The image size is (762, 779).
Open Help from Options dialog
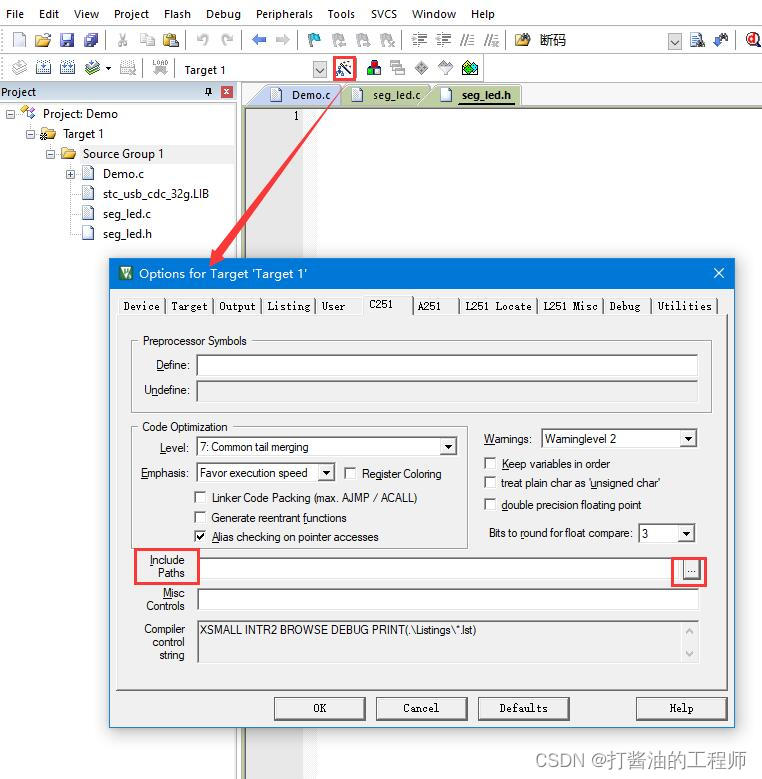click(681, 708)
